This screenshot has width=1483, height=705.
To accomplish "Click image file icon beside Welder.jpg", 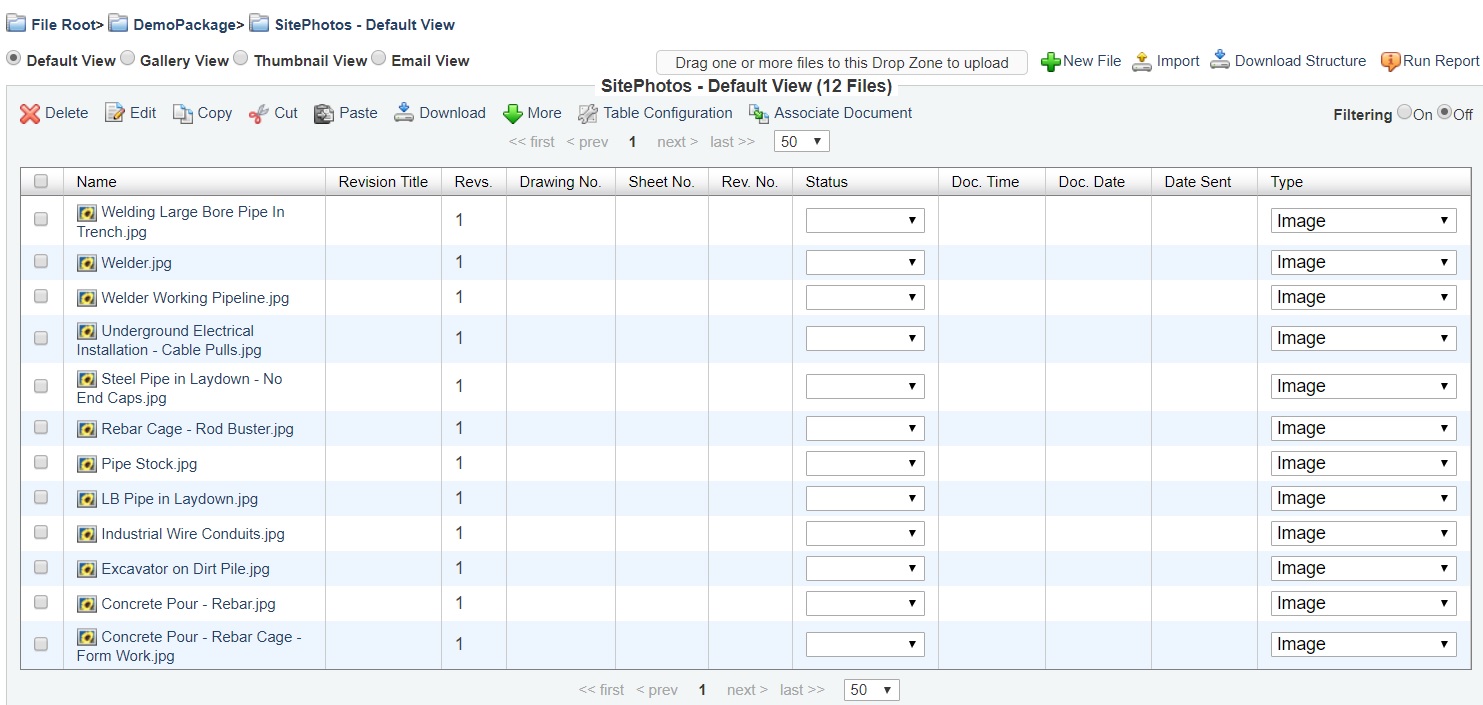I will click(87, 263).
